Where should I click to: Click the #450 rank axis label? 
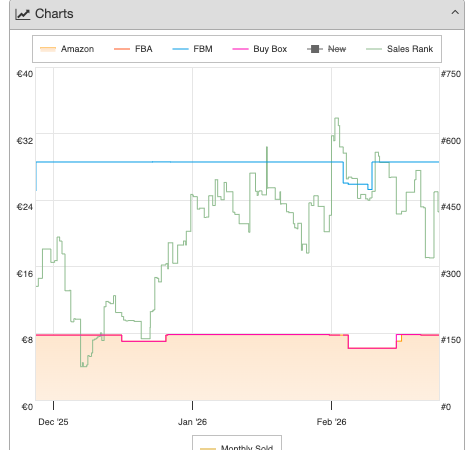(451, 207)
